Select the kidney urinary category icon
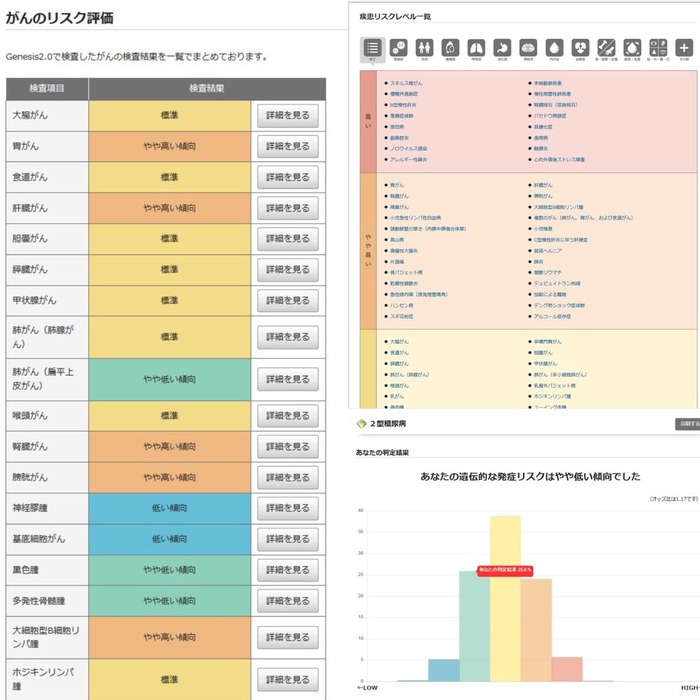 pos(580,47)
